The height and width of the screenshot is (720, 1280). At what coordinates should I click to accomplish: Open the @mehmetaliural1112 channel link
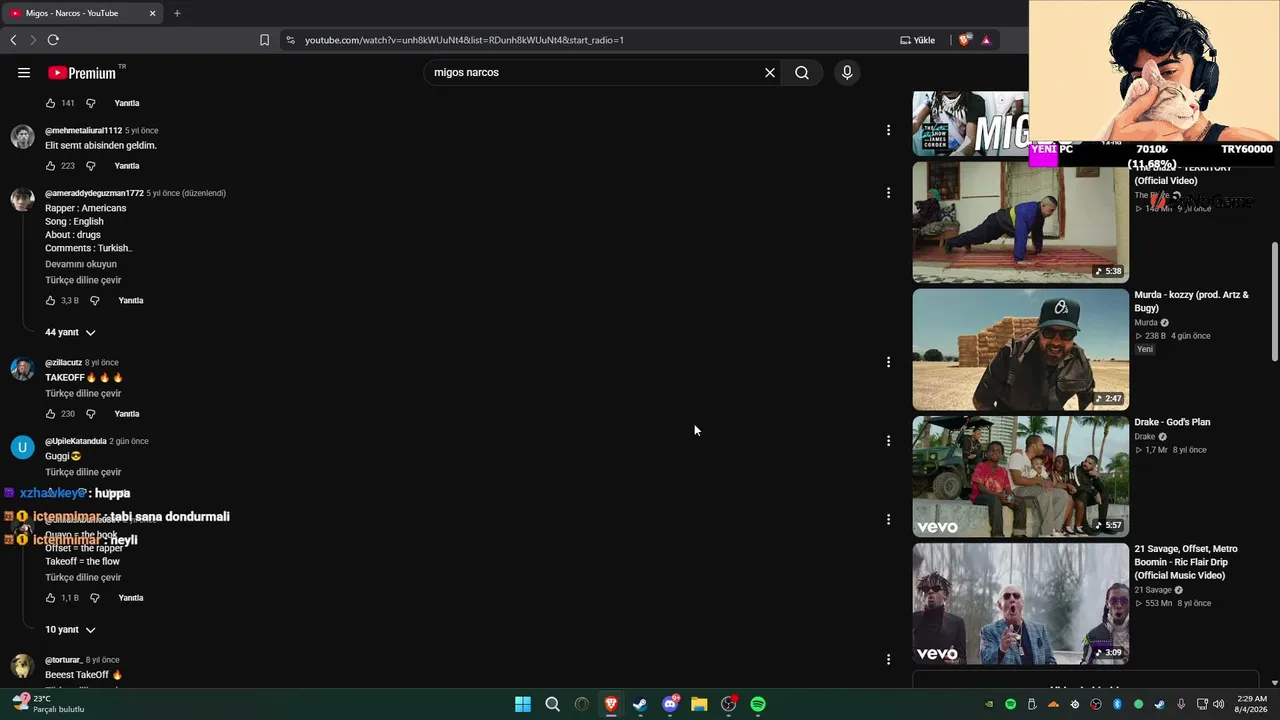pos(83,130)
